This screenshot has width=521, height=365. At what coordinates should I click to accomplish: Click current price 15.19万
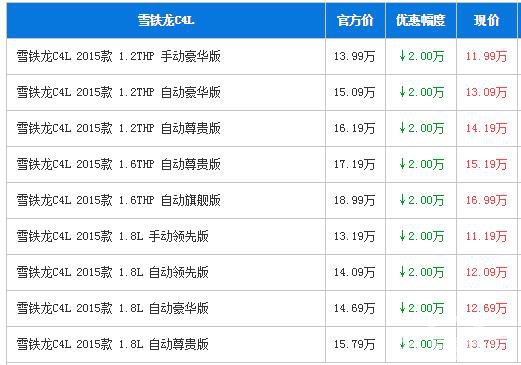(486, 164)
